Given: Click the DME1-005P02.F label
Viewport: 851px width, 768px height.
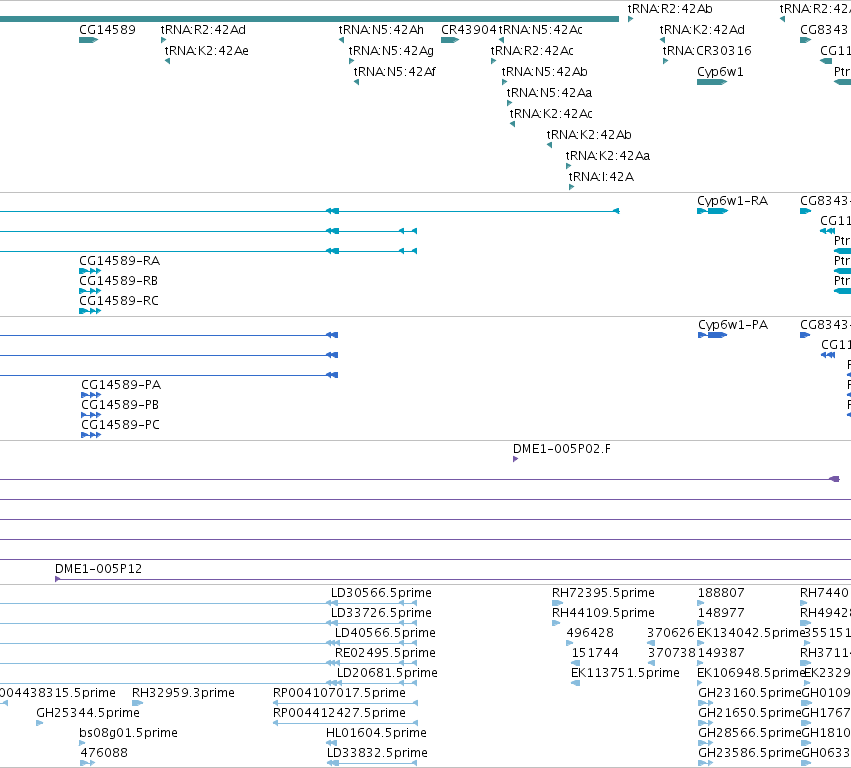Looking at the screenshot, I should pyautogui.click(x=562, y=449).
